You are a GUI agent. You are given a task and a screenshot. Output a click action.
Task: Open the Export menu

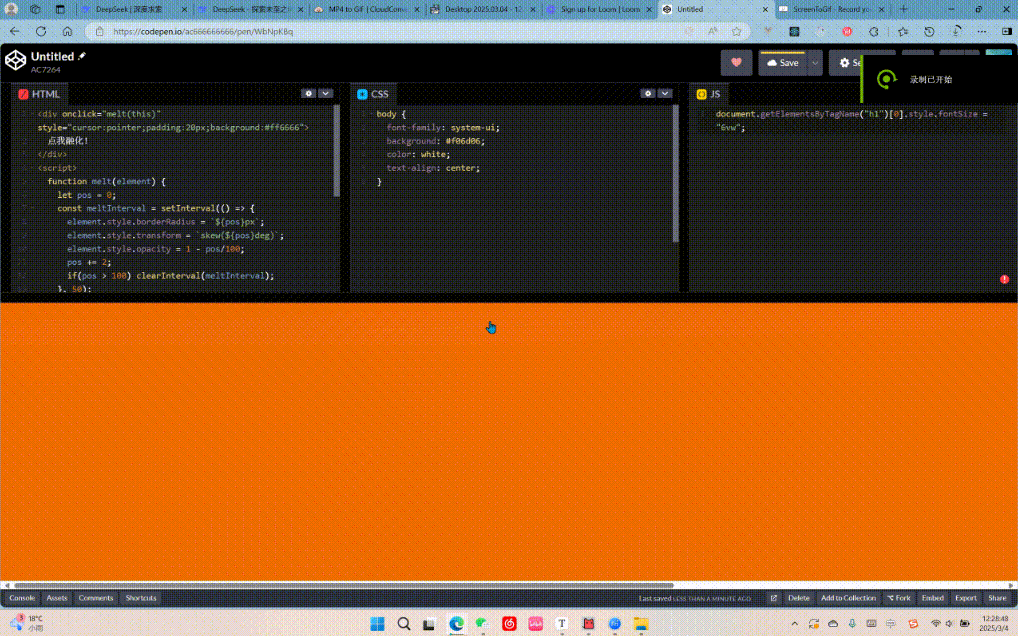point(965,598)
